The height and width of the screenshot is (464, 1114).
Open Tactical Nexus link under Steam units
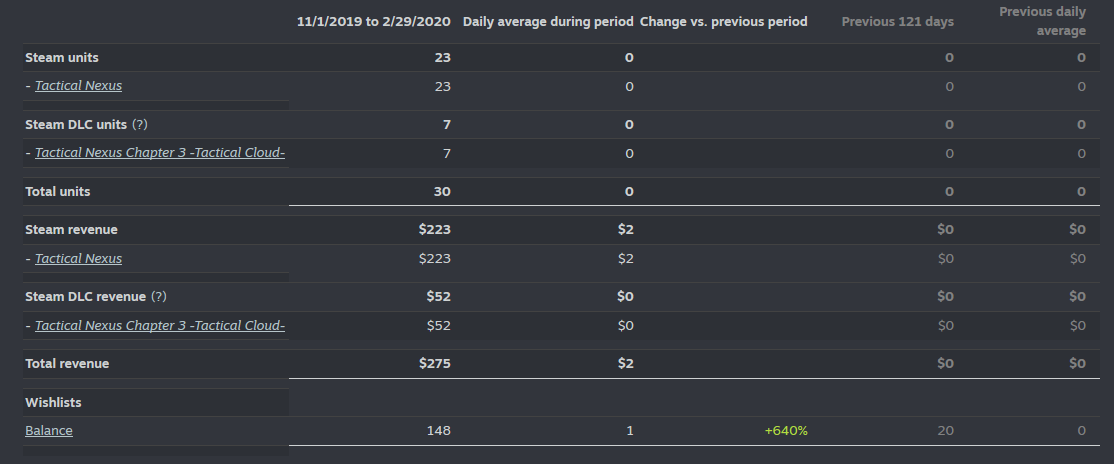pos(78,86)
